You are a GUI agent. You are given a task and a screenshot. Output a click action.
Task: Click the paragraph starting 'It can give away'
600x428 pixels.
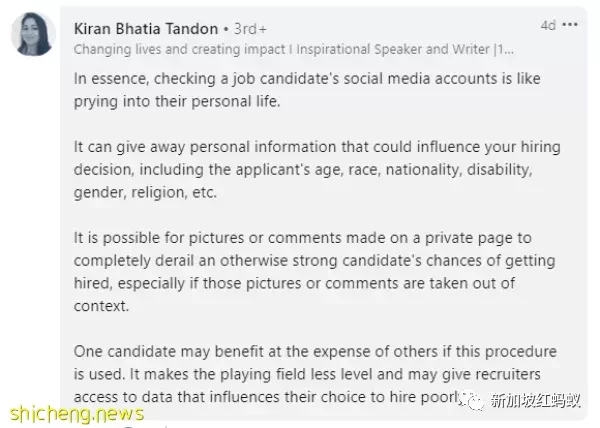[317, 169]
